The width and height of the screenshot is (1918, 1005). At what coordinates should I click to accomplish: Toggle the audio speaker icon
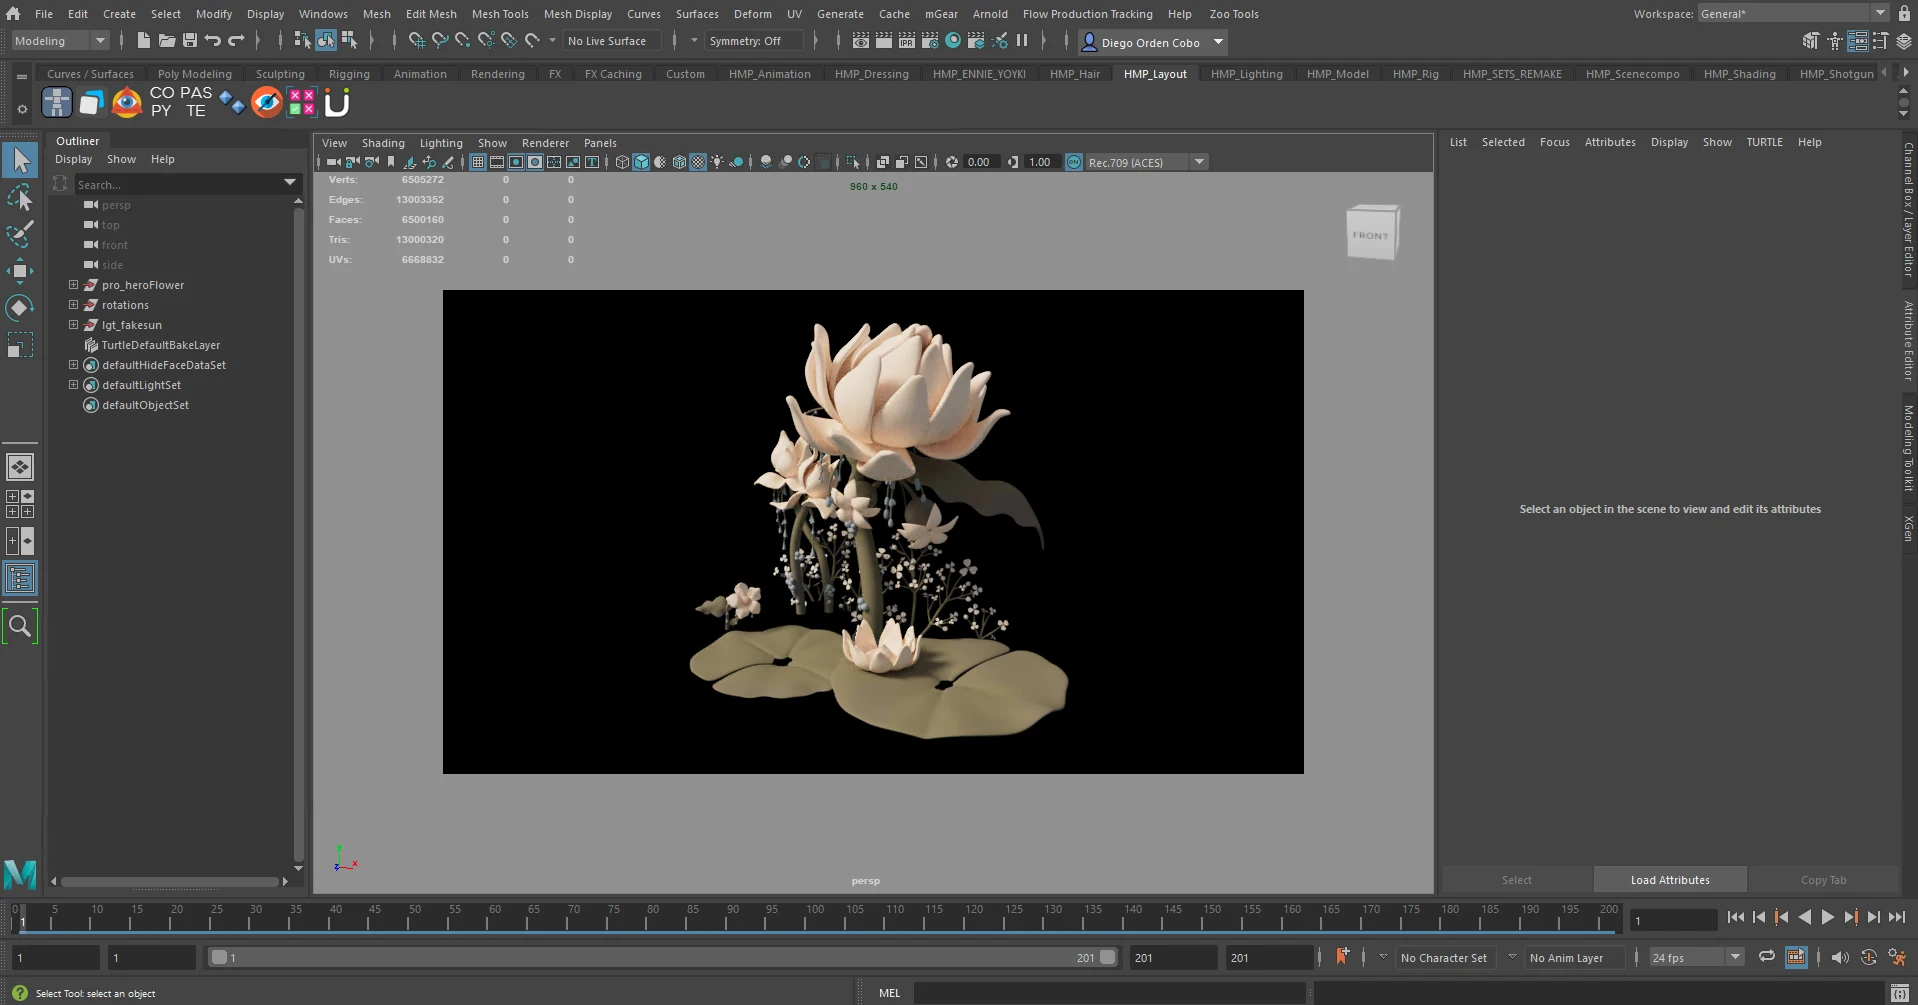tap(1839, 957)
